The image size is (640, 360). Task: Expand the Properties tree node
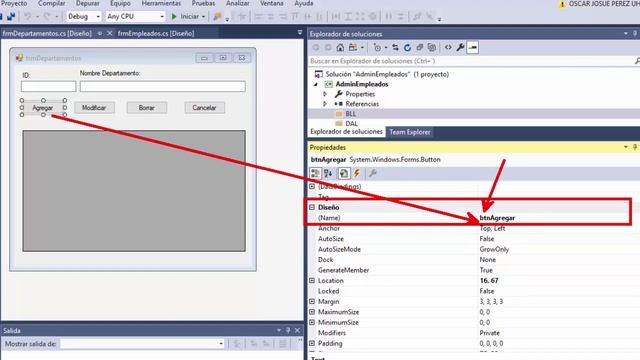click(325, 94)
